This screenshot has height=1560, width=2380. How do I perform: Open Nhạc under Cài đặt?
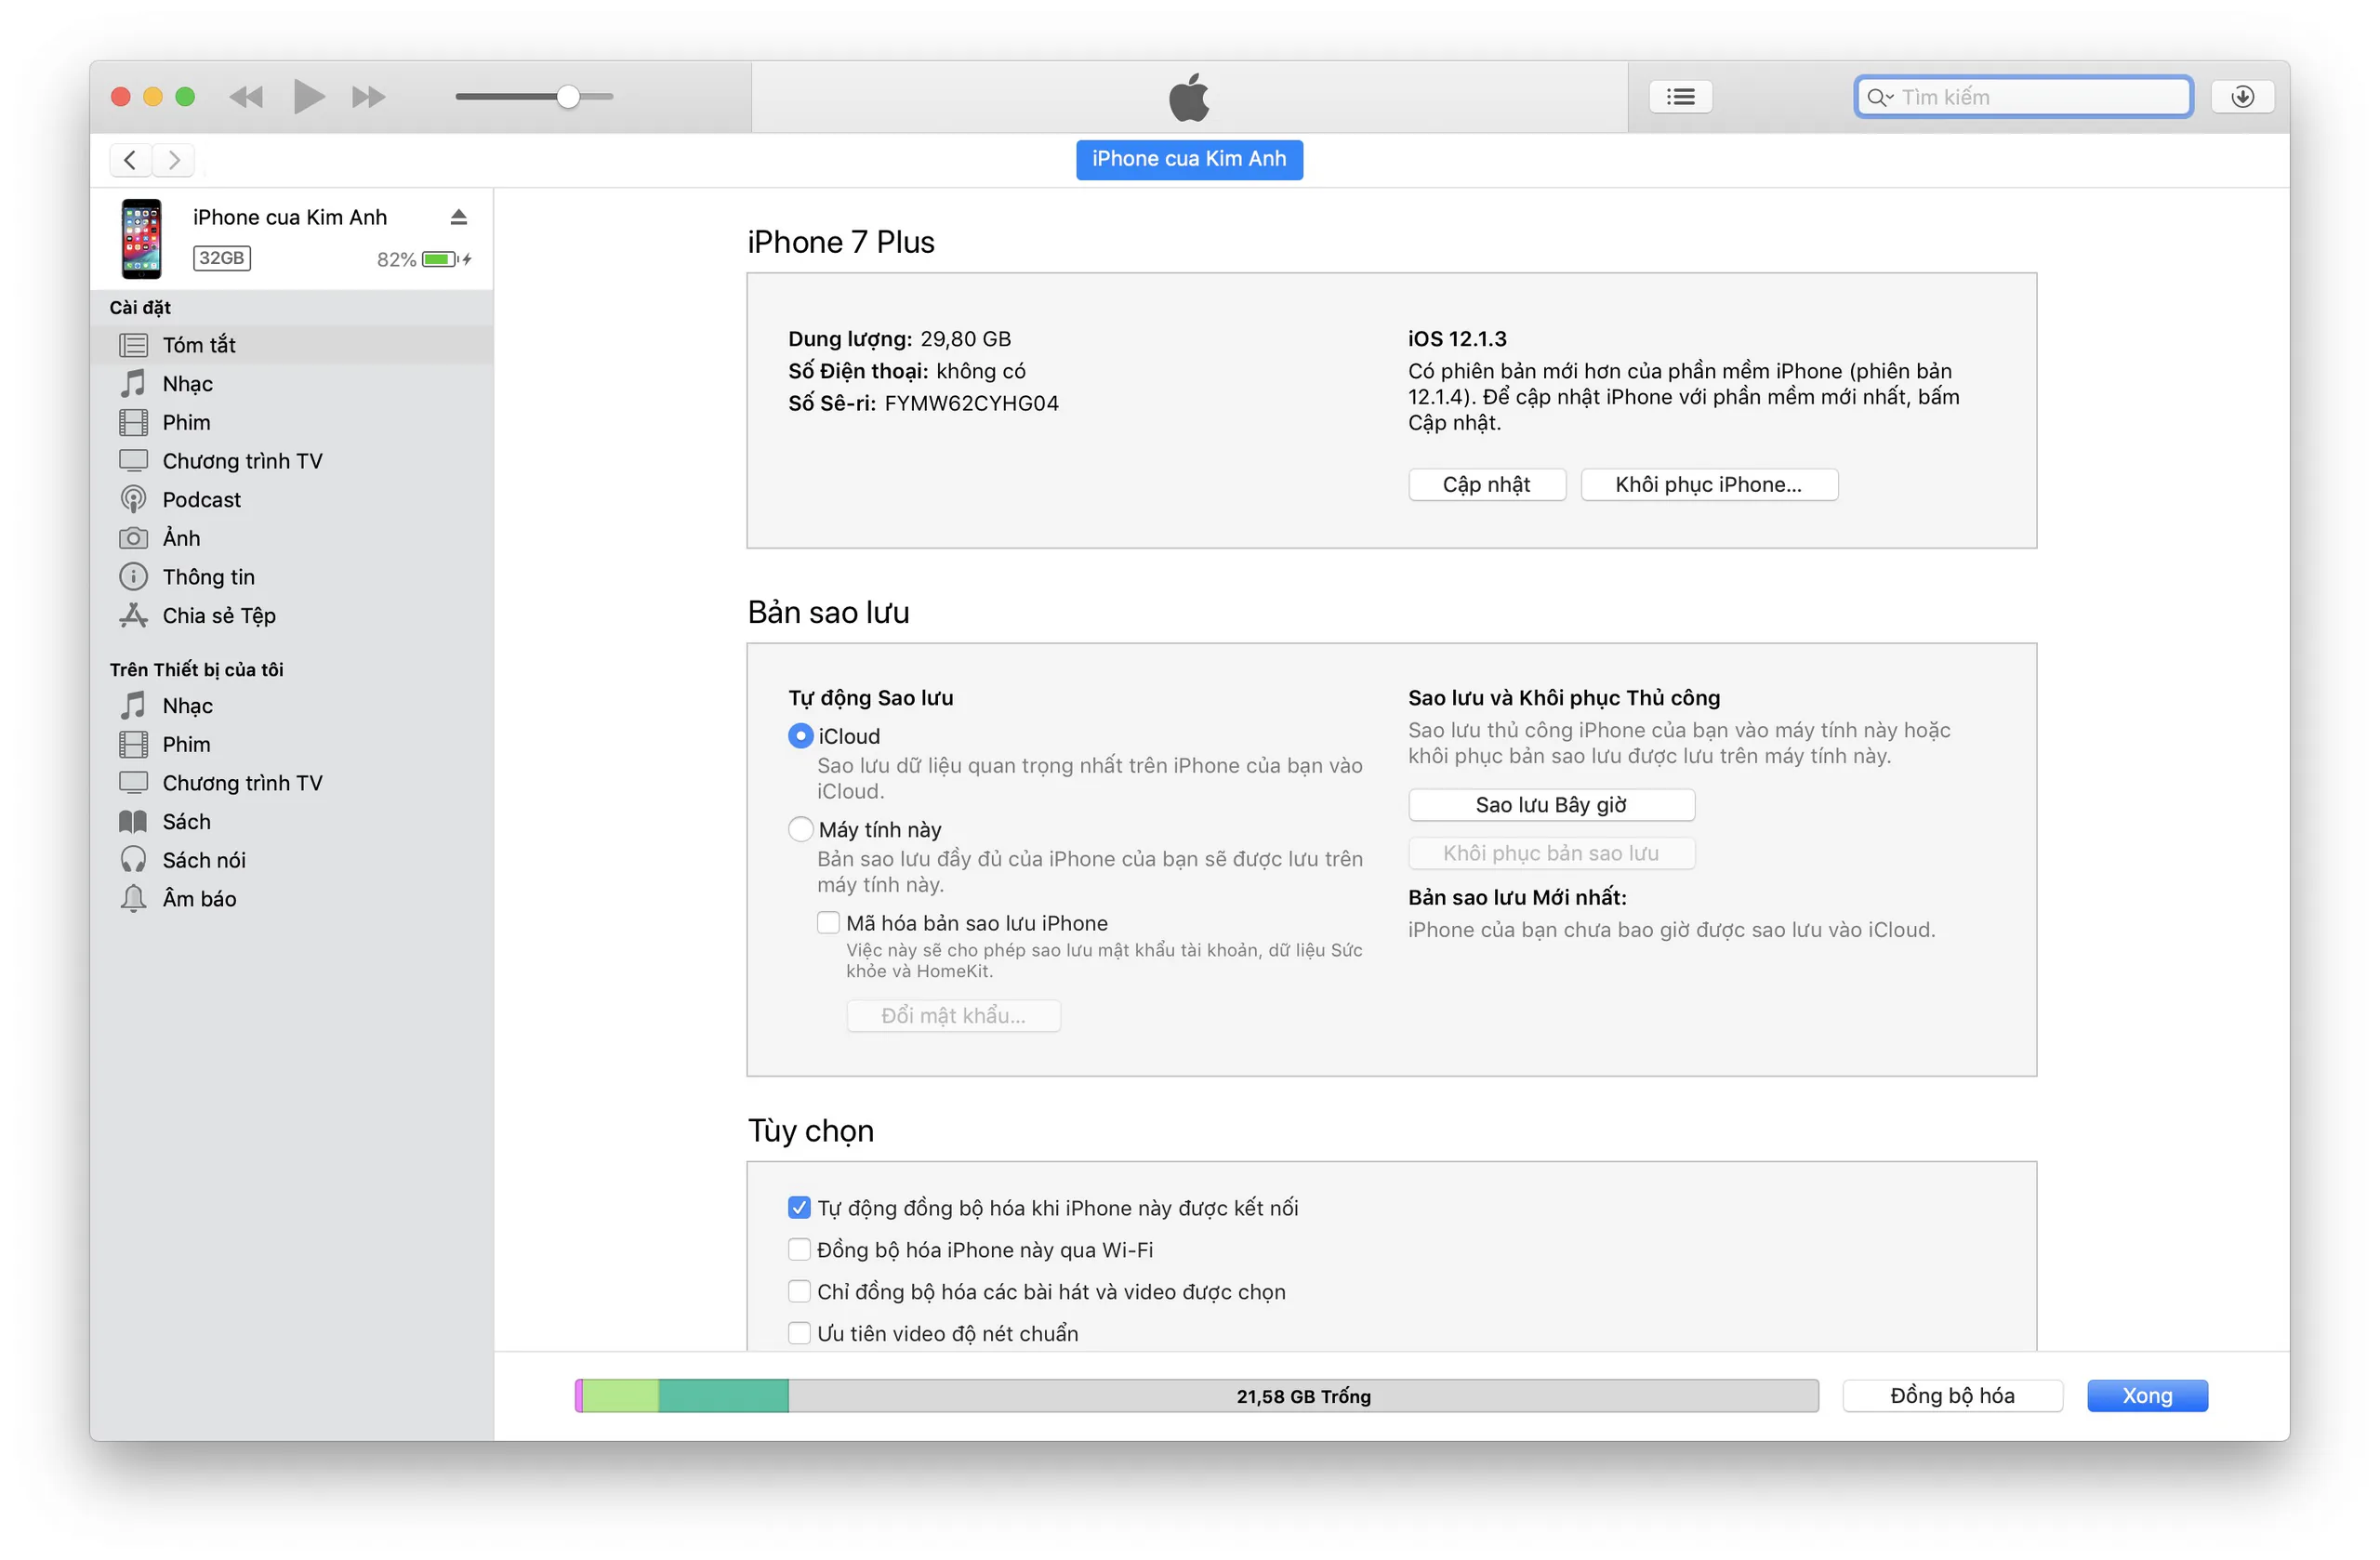pos(292,384)
